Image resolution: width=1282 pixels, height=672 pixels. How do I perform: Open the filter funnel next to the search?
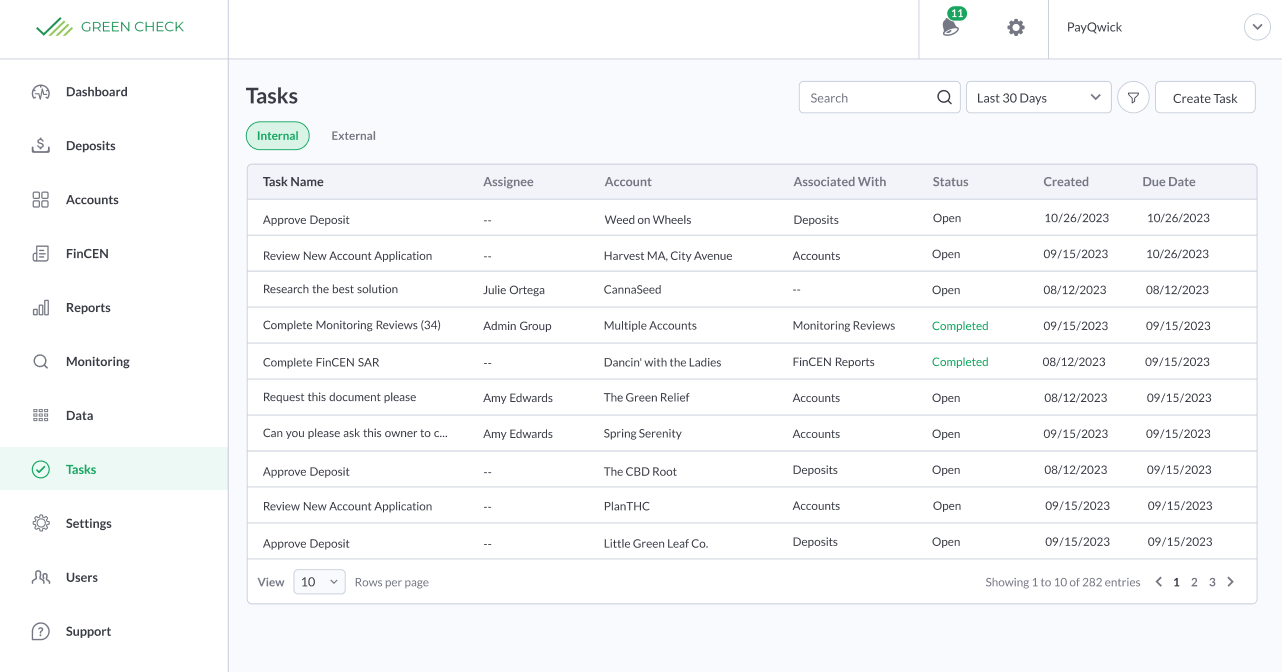pos(1133,97)
